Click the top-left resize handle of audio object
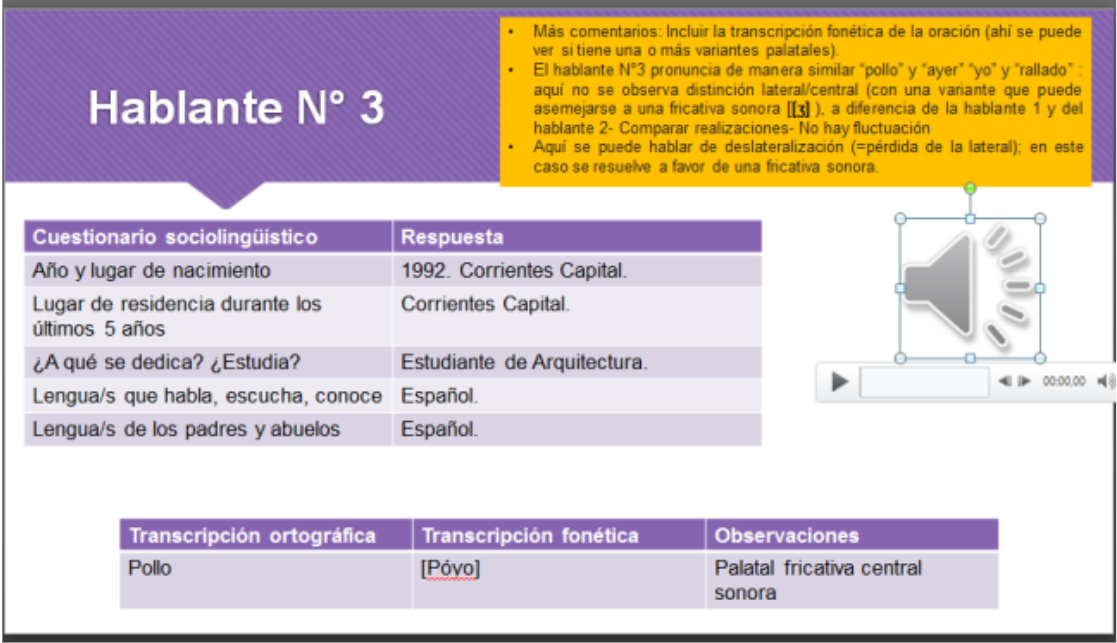 click(899, 218)
